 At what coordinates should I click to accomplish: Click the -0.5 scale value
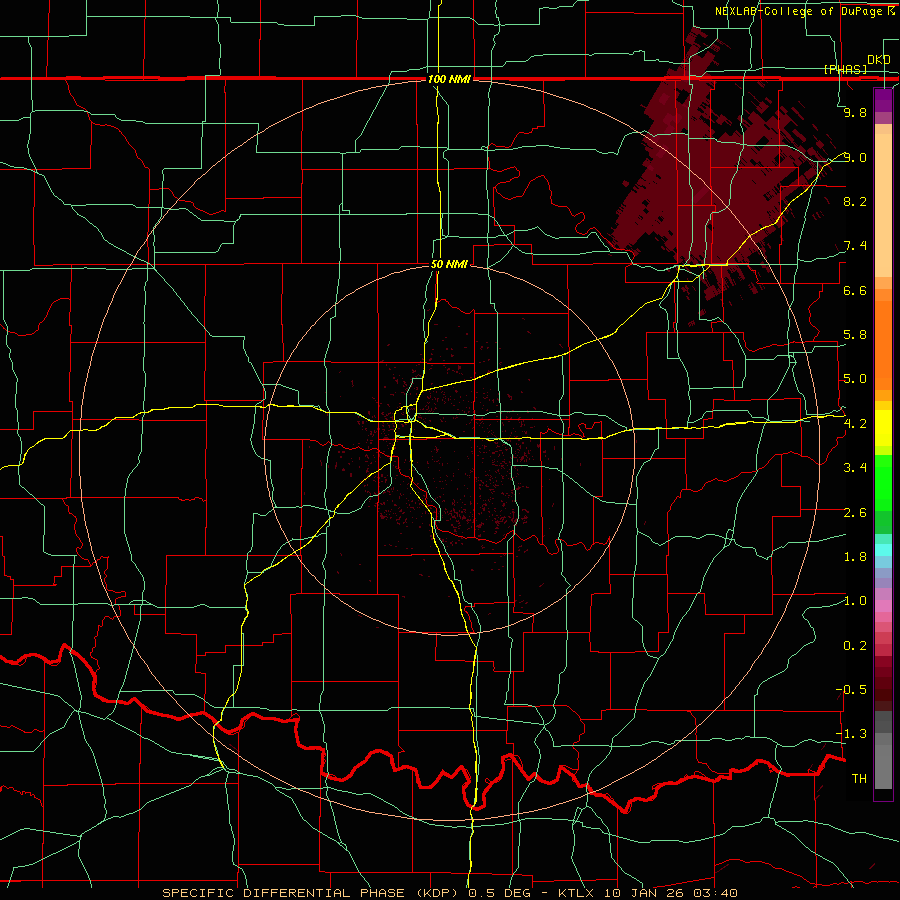(x=851, y=690)
